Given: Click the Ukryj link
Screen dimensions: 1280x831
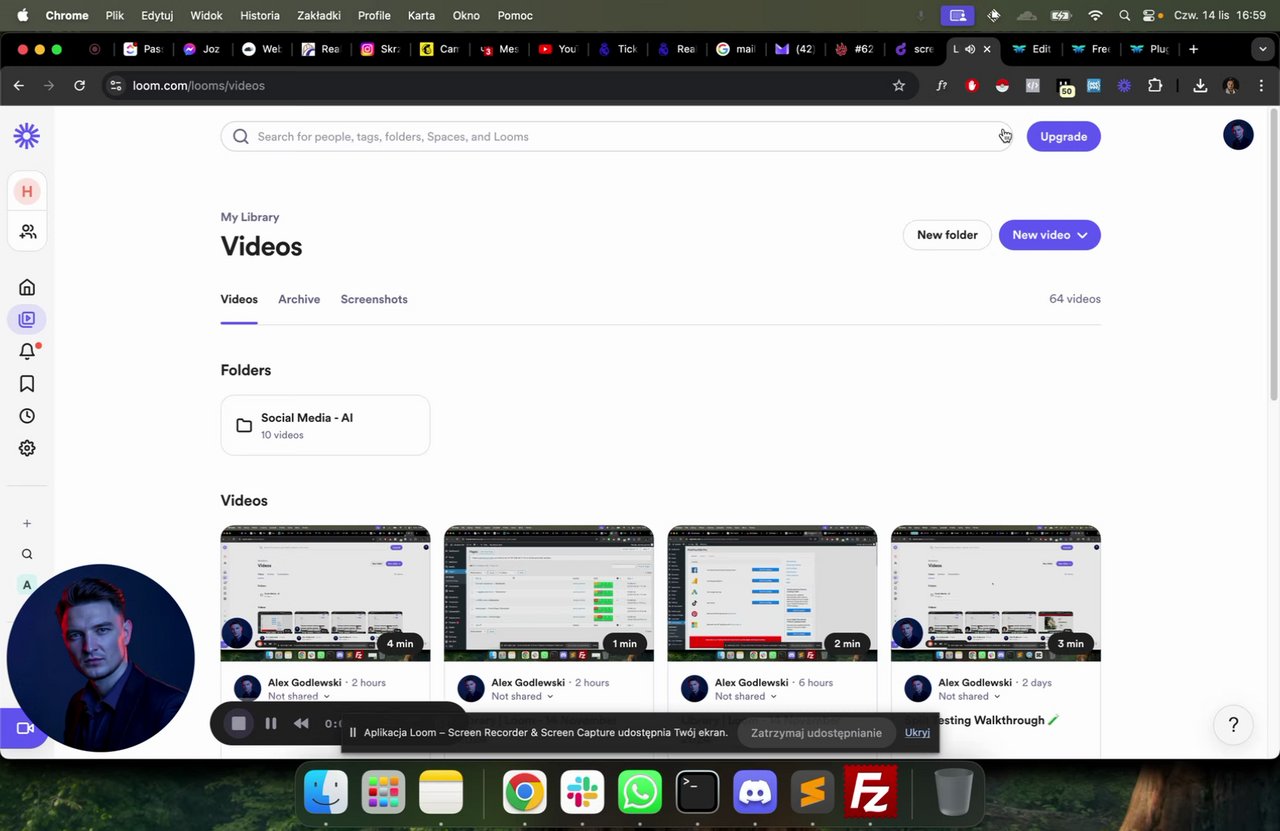Looking at the screenshot, I should [917, 733].
